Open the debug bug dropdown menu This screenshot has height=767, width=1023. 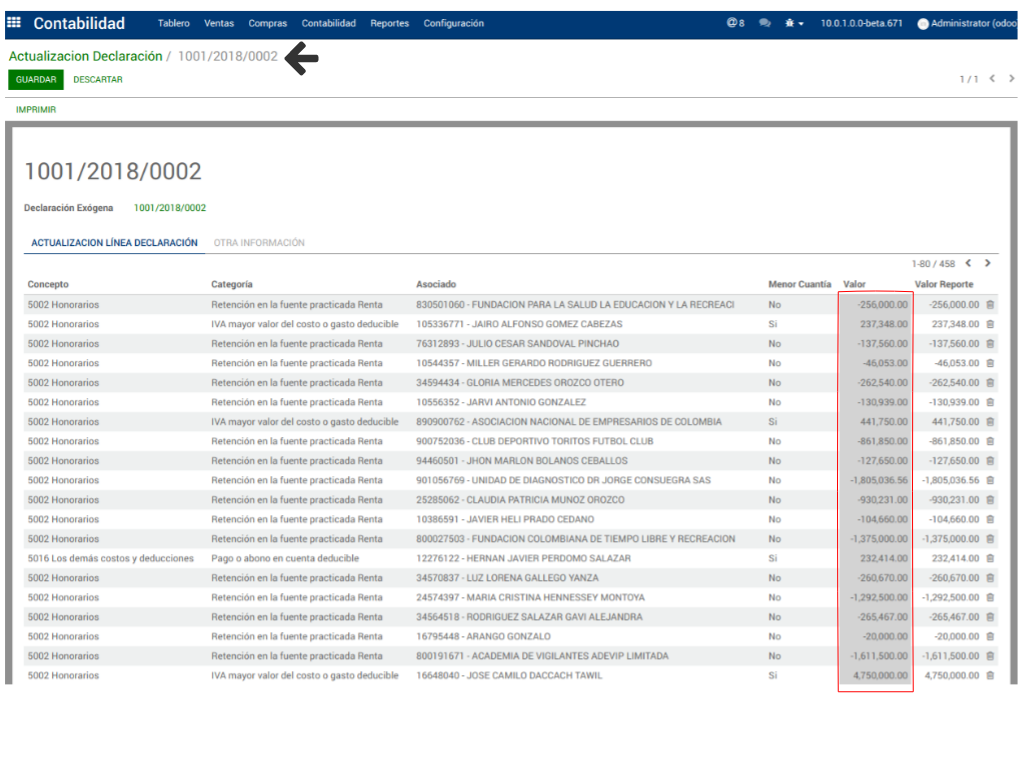[794, 23]
